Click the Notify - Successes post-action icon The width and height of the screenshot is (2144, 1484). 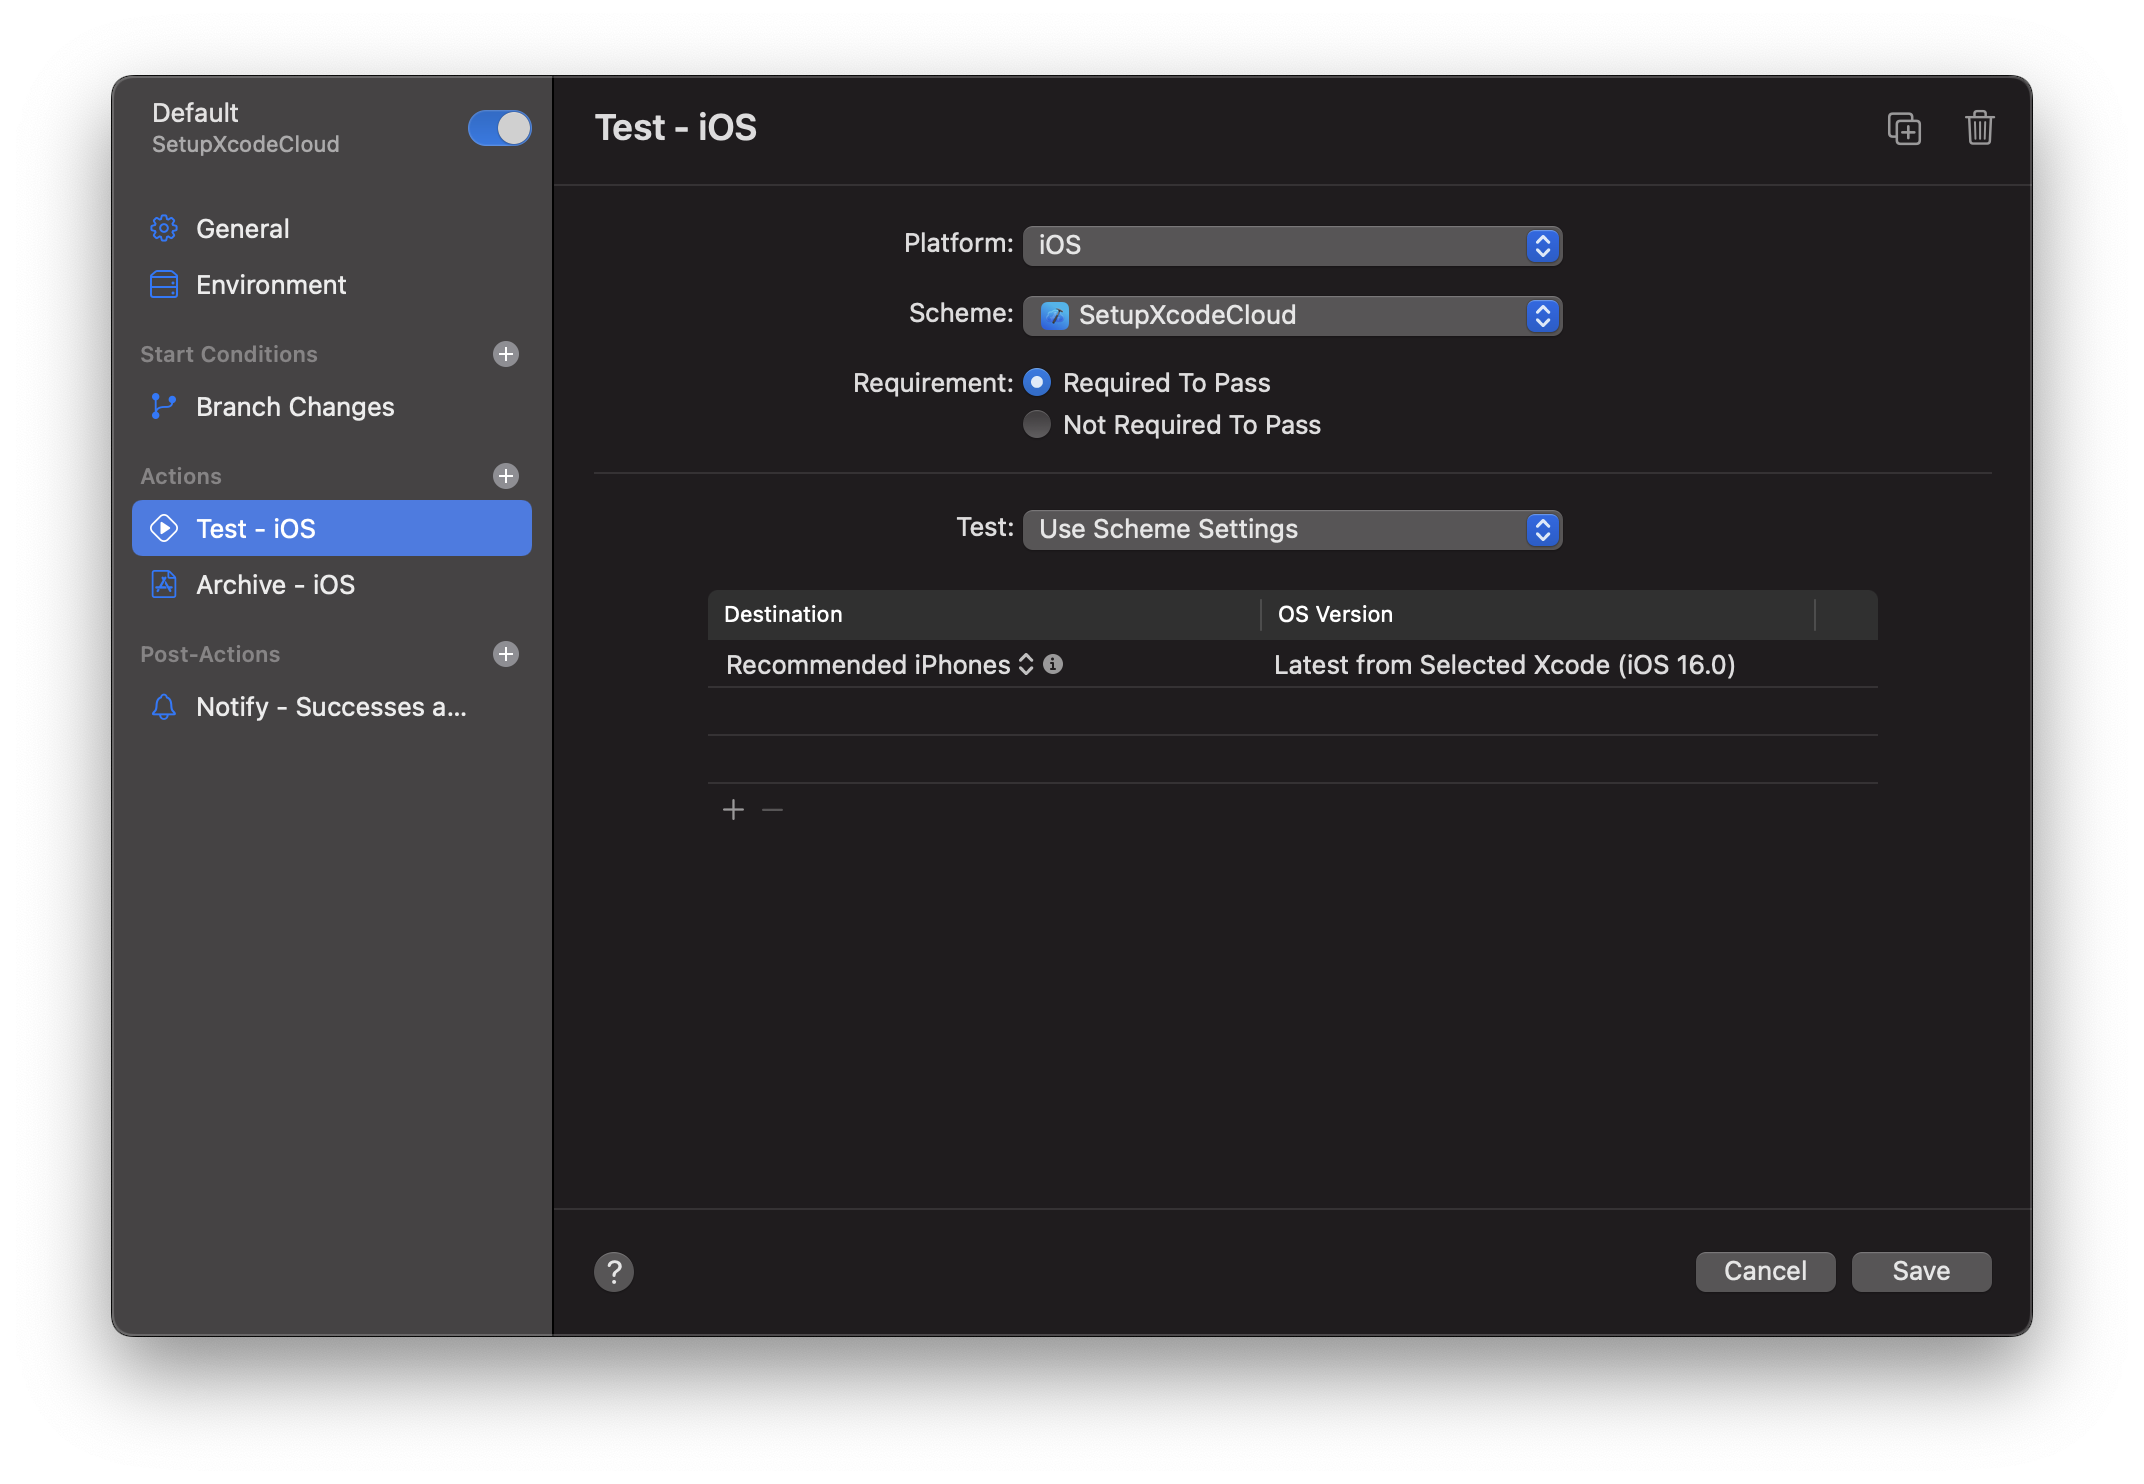coord(163,707)
